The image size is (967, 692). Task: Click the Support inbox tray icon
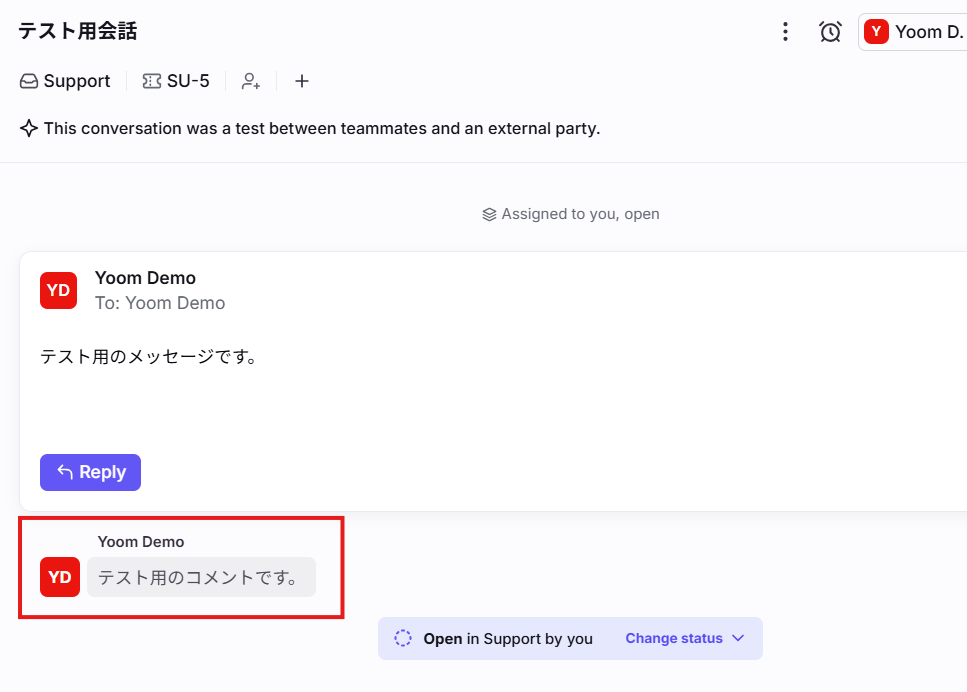pyautogui.click(x=29, y=81)
